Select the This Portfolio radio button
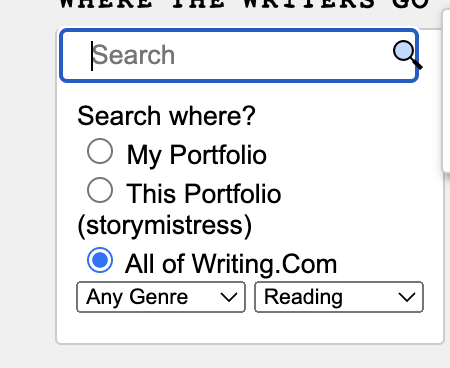The image size is (450, 368). click(x=100, y=190)
